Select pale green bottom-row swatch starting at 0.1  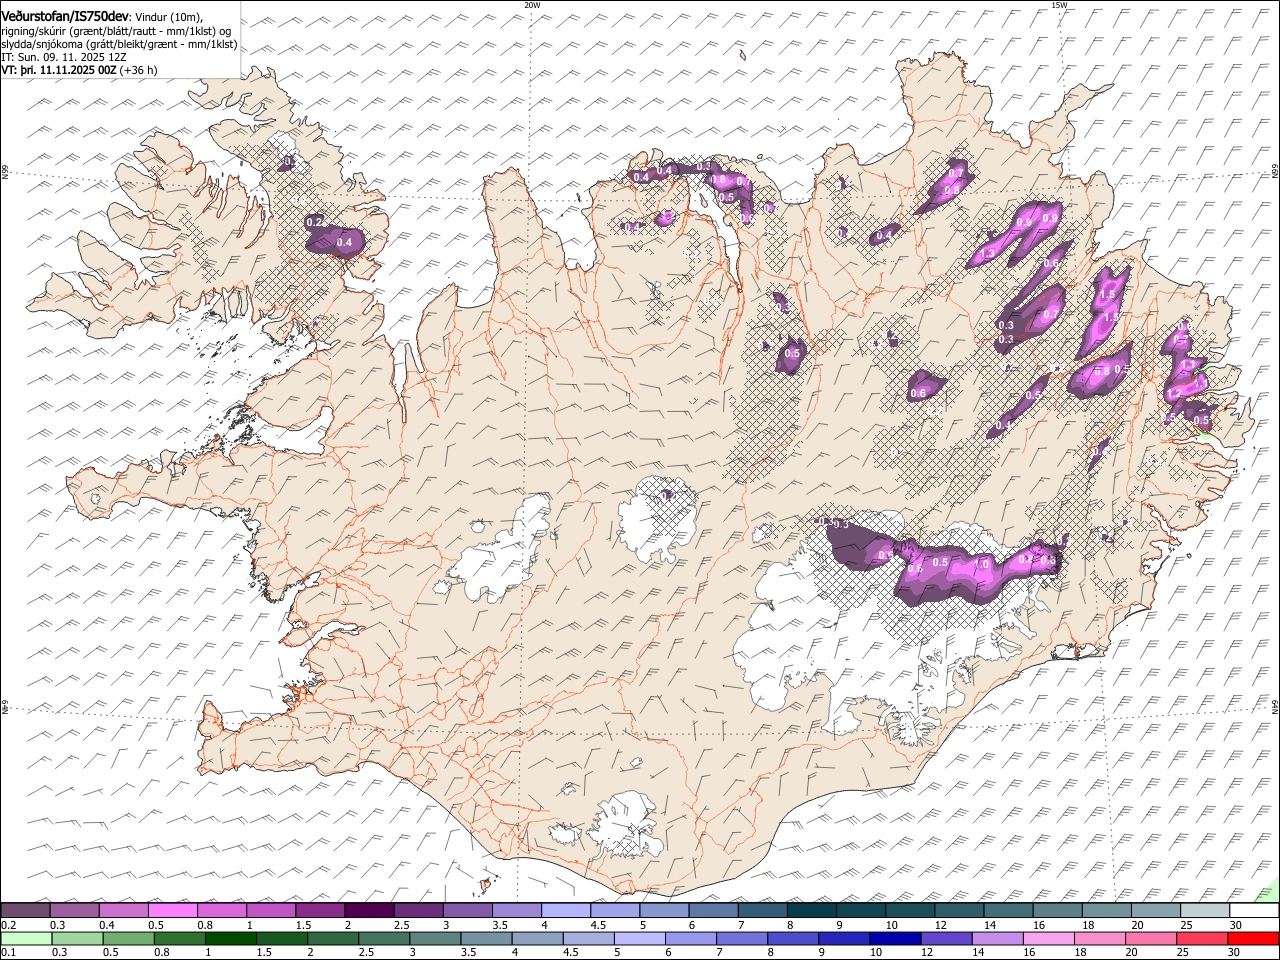pyautogui.click(x=26, y=938)
